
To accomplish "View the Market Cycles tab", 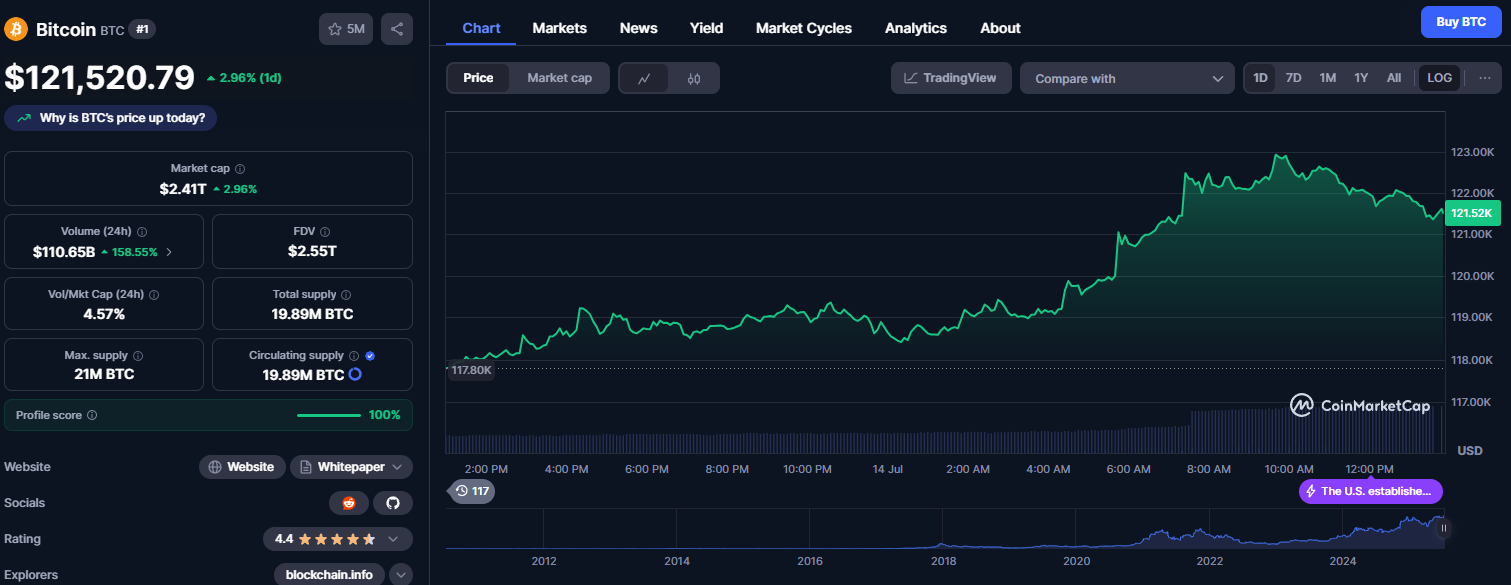I will (804, 28).
